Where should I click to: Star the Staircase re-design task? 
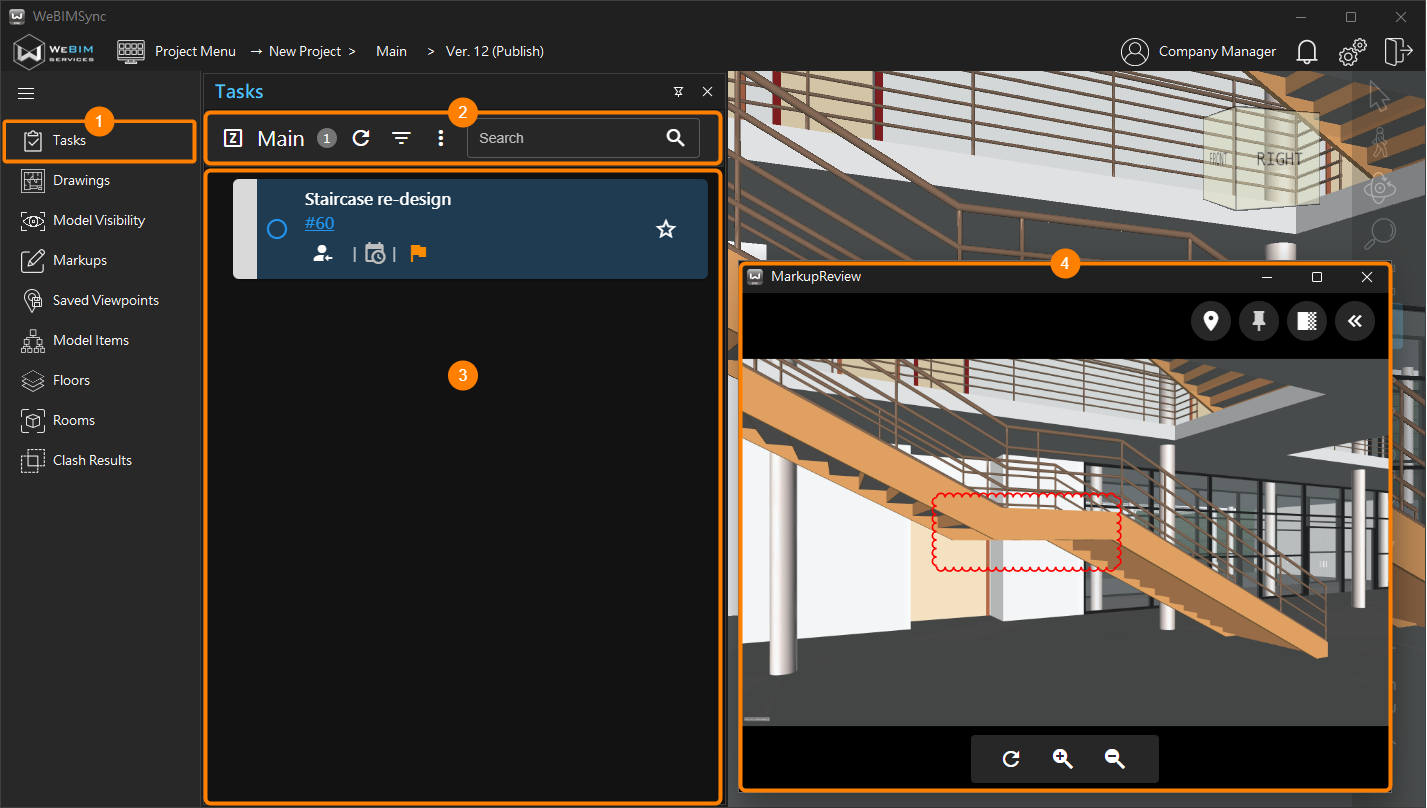tap(666, 229)
